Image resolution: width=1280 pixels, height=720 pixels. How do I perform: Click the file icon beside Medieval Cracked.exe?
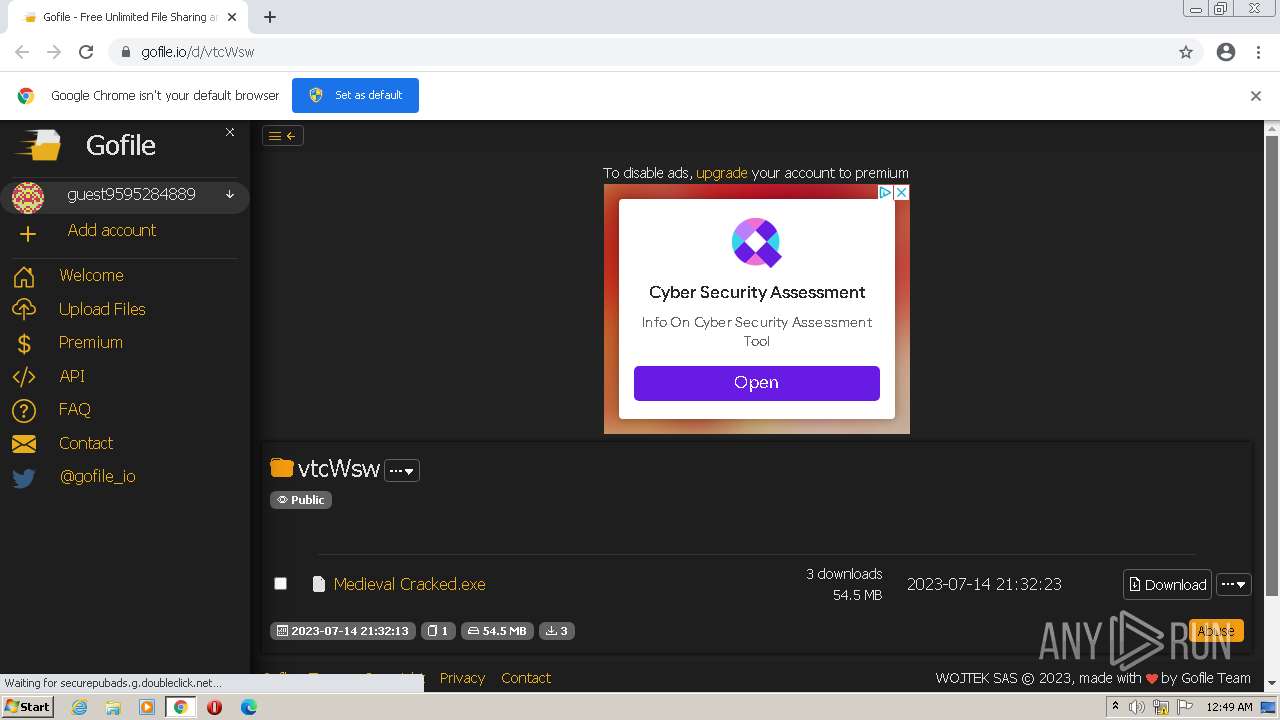pyautogui.click(x=319, y=584)
